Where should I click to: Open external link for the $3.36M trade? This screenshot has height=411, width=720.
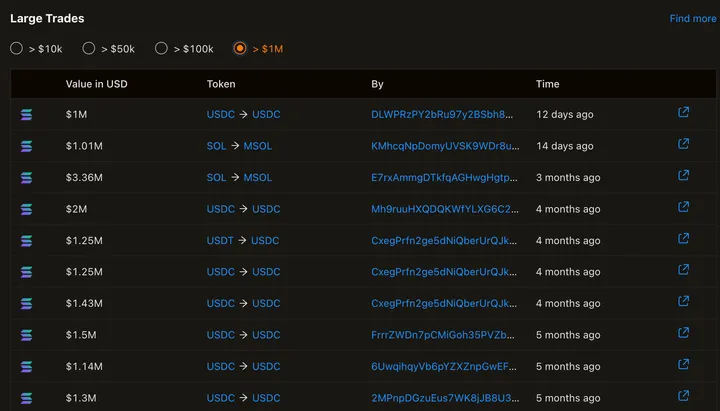pyautogui.click(x=684, y=176)
